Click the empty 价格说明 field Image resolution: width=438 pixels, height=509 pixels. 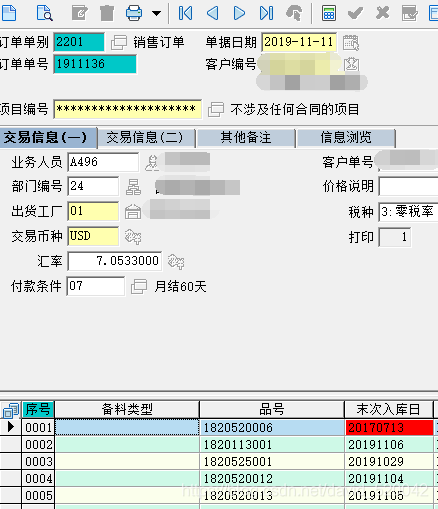(x=409, y=186)
